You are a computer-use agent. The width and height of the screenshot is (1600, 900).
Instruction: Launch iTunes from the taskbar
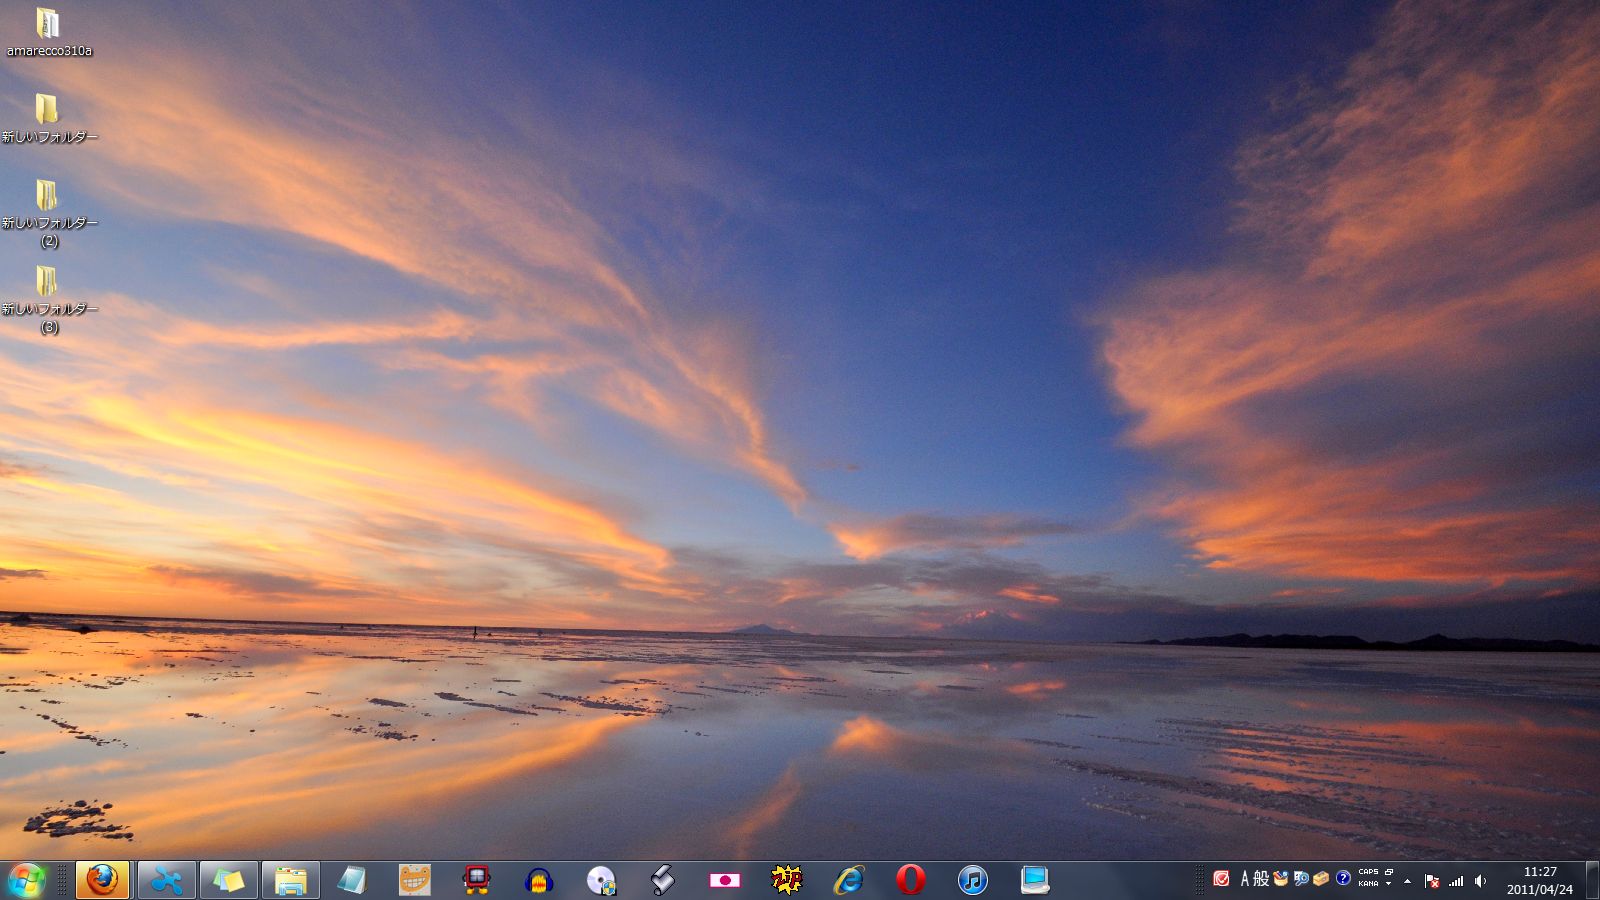click(x=973, y=880)
